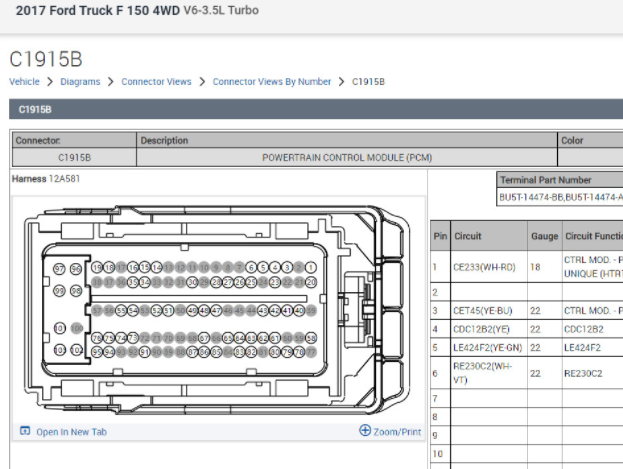Click the Color column header
Screen dimensions: 623x469
(x=590, y=140)
